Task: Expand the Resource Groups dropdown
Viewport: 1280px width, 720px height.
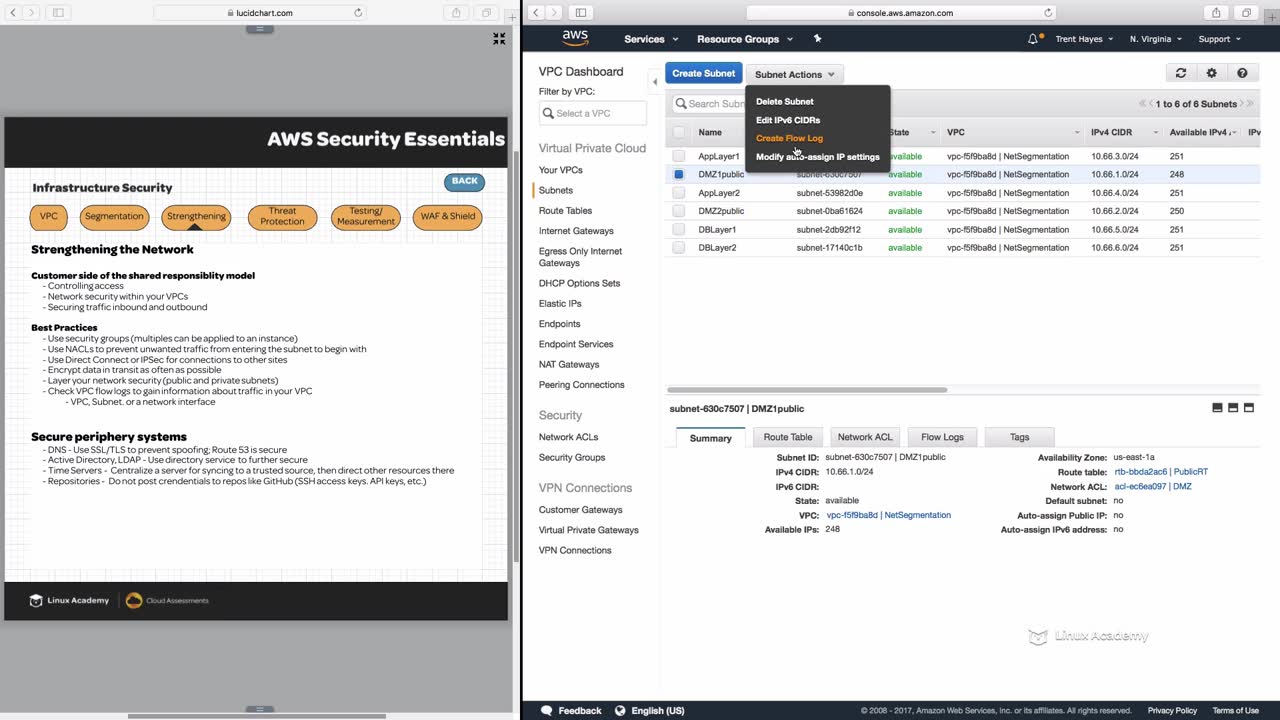Action: click(x=745, y=39)
